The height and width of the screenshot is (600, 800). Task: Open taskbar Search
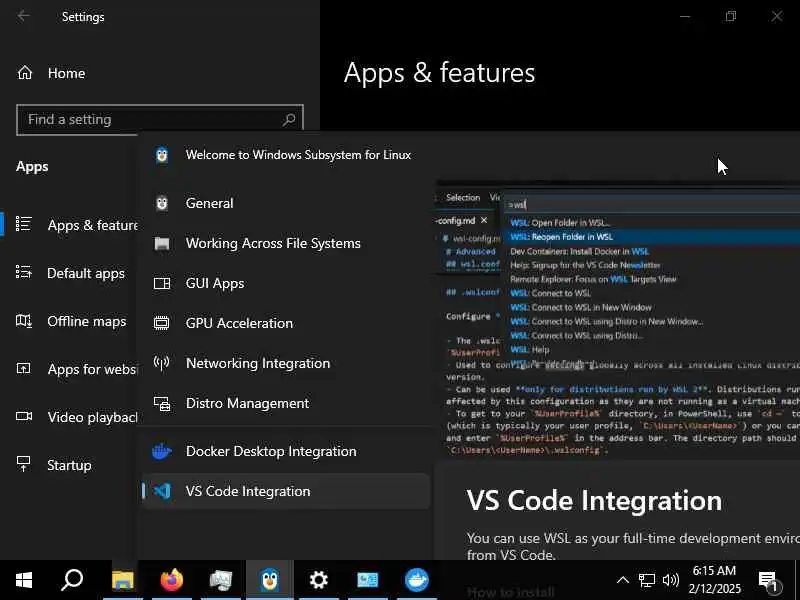click(x=72, y=580)
